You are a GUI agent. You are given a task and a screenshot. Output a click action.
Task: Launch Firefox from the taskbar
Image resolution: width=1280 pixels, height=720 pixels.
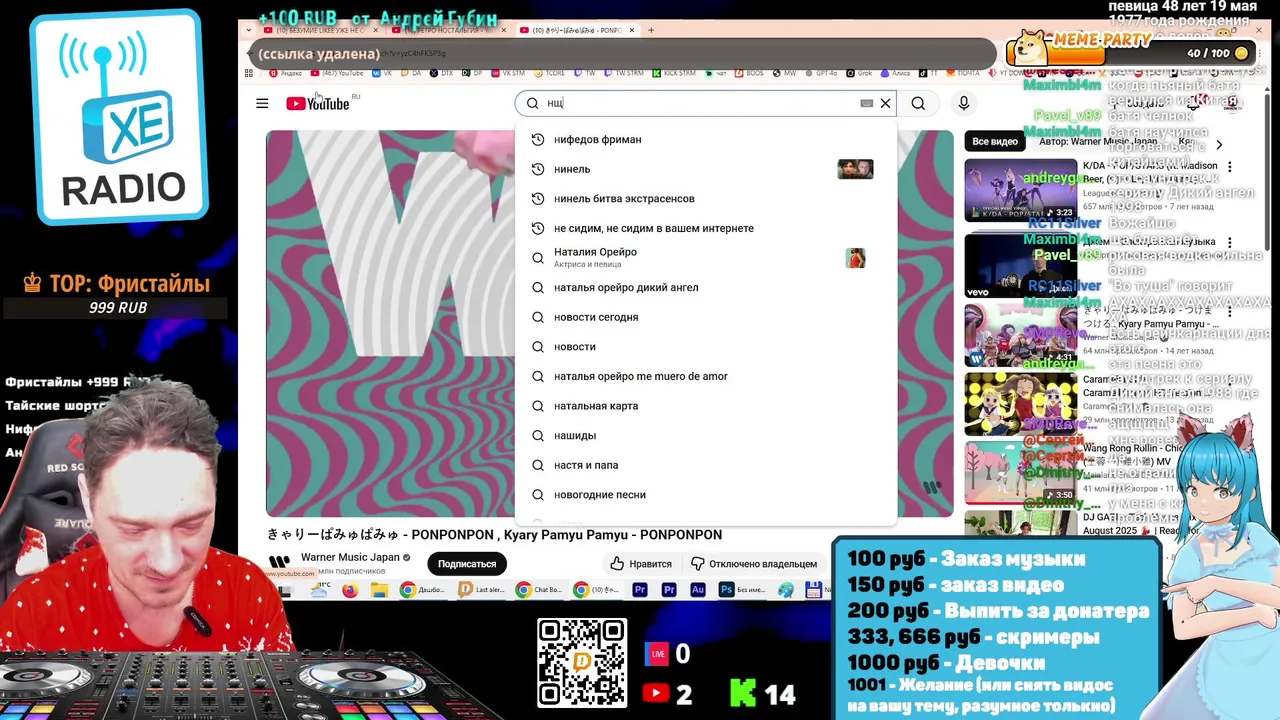tap(350, 590)
